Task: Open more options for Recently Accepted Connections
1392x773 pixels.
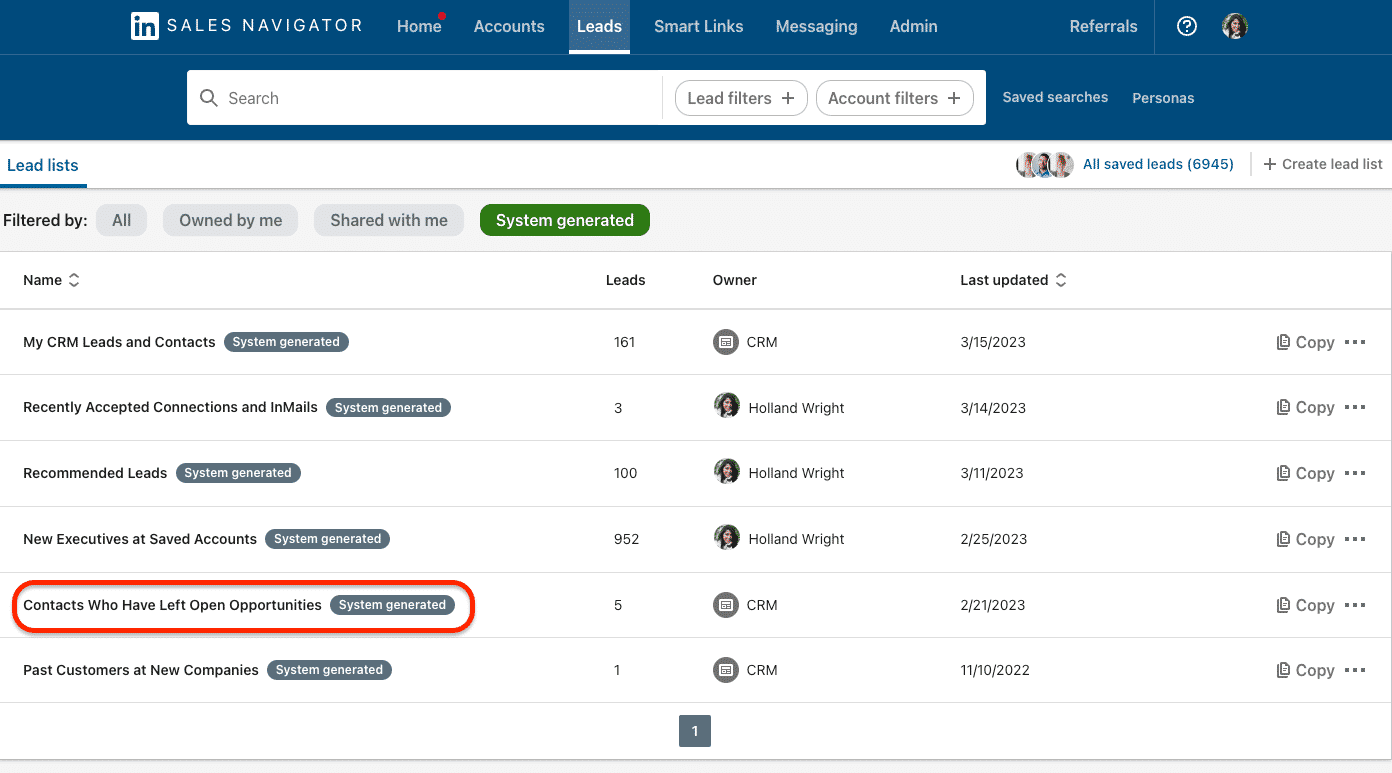Action: [x=1355, y=407]
